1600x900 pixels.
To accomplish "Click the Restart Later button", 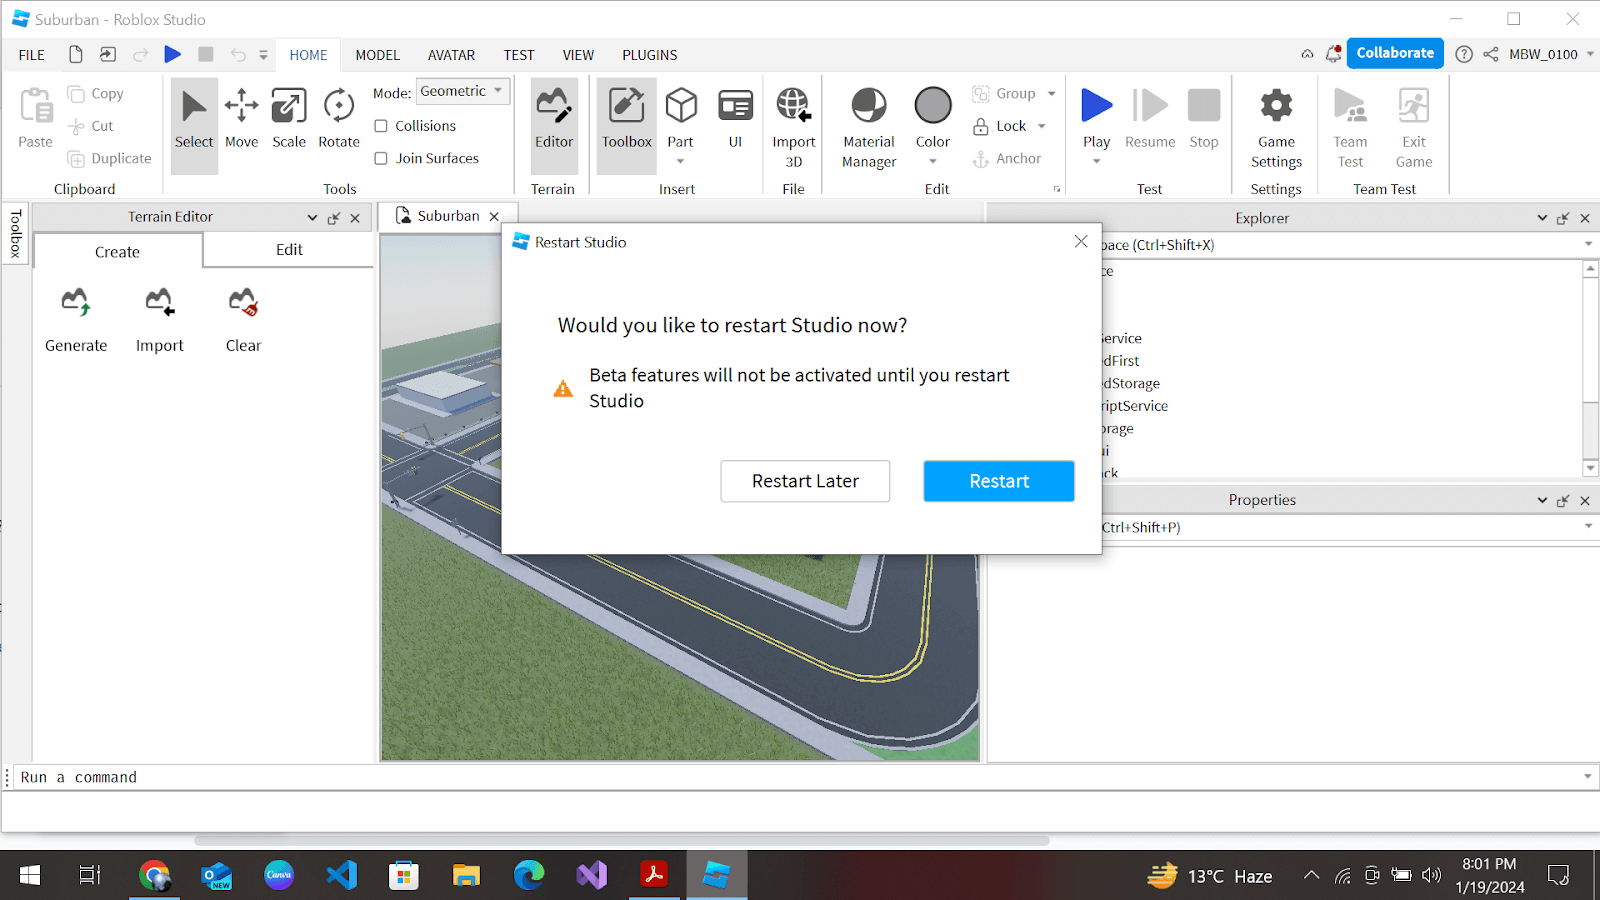I will (804, 481).
